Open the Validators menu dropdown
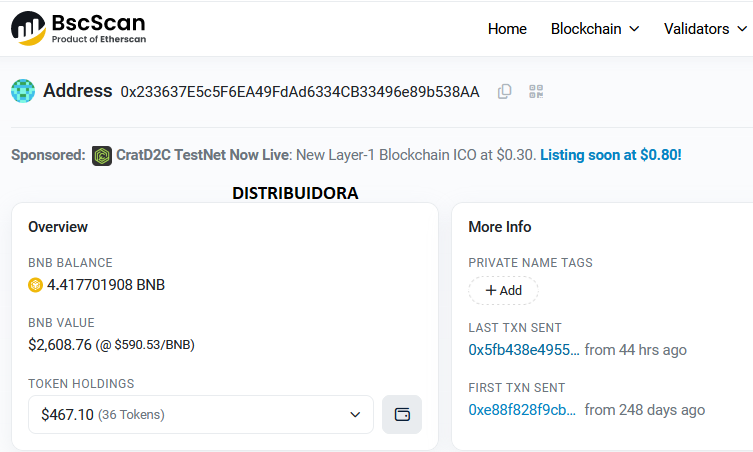The height and width of the screenshot is (452, 753). (x=705, y=29)
